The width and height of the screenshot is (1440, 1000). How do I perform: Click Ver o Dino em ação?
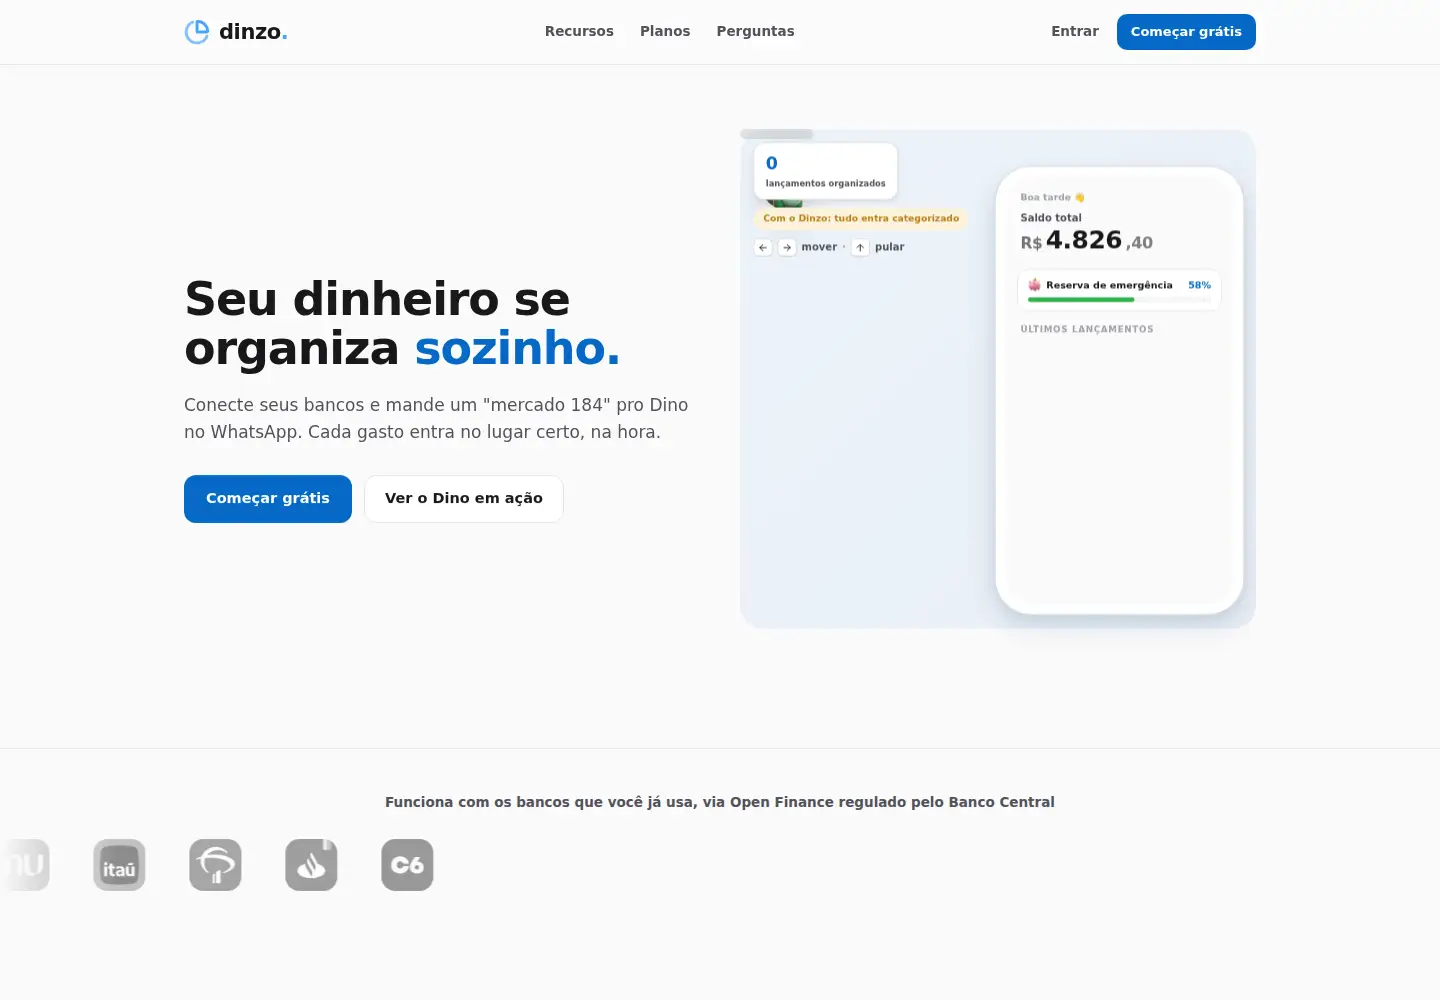tap(464, 499)
